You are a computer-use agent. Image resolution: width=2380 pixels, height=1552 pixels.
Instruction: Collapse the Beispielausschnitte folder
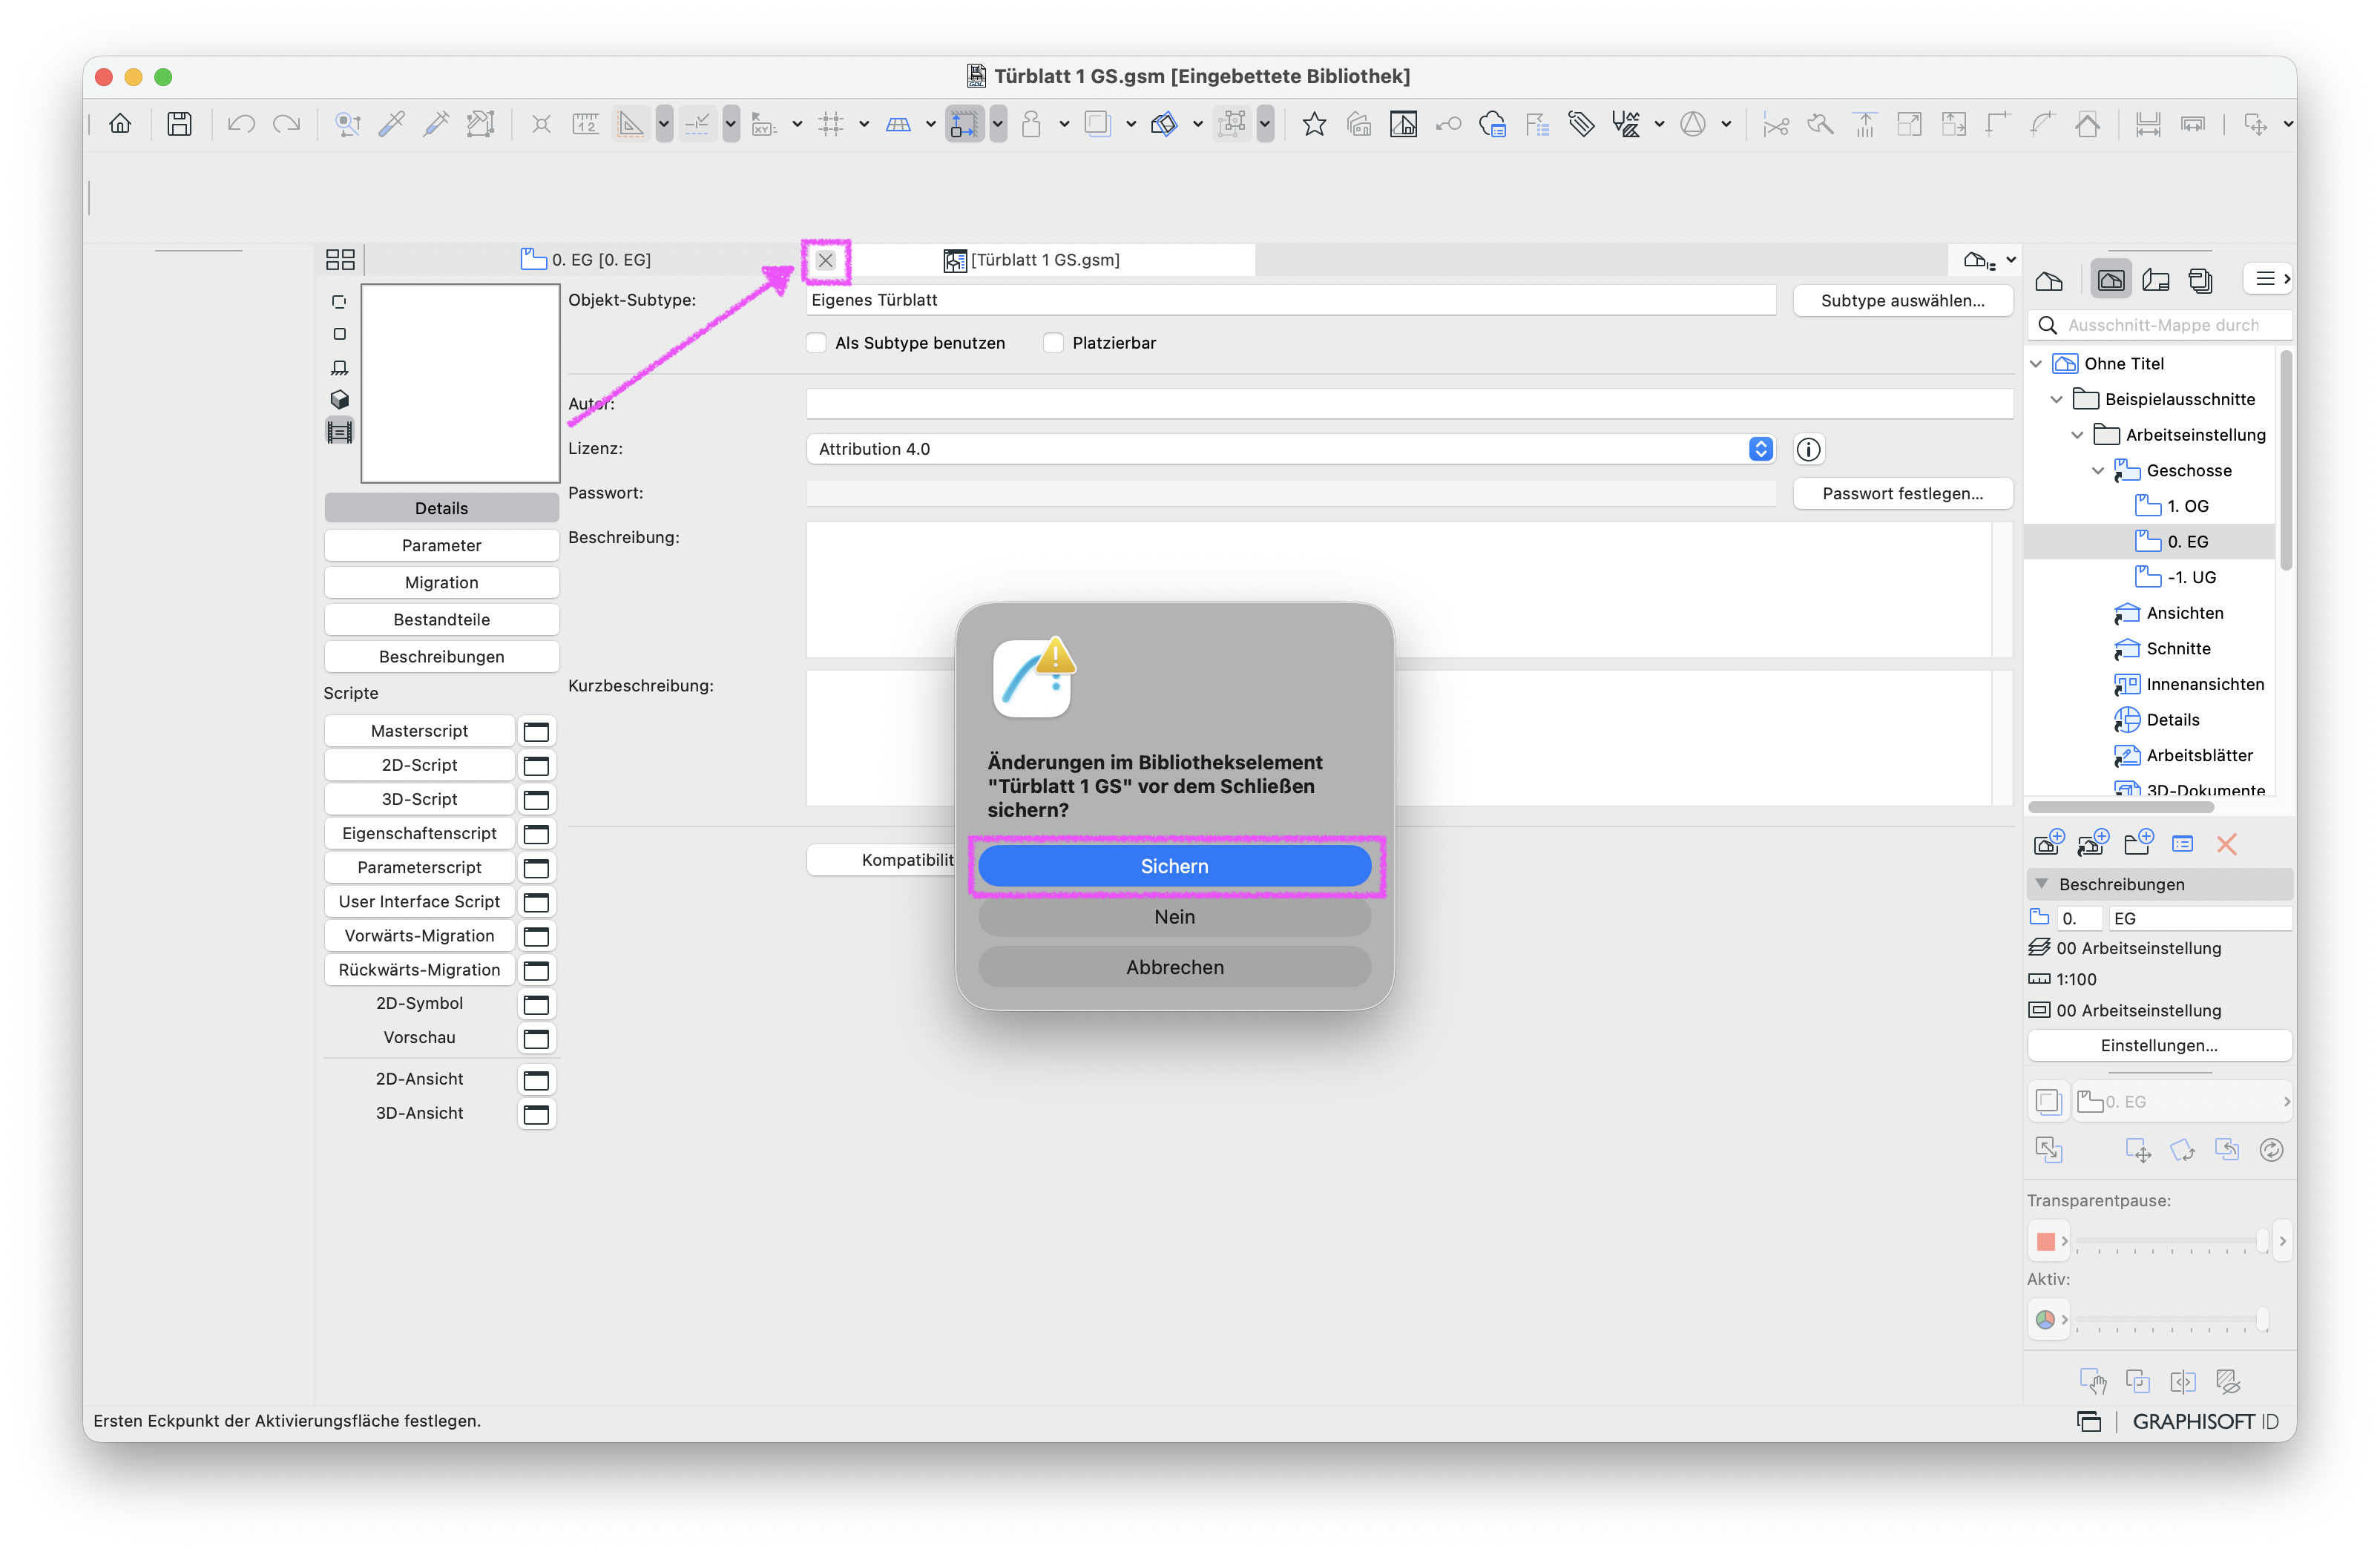pos(2057,400)
